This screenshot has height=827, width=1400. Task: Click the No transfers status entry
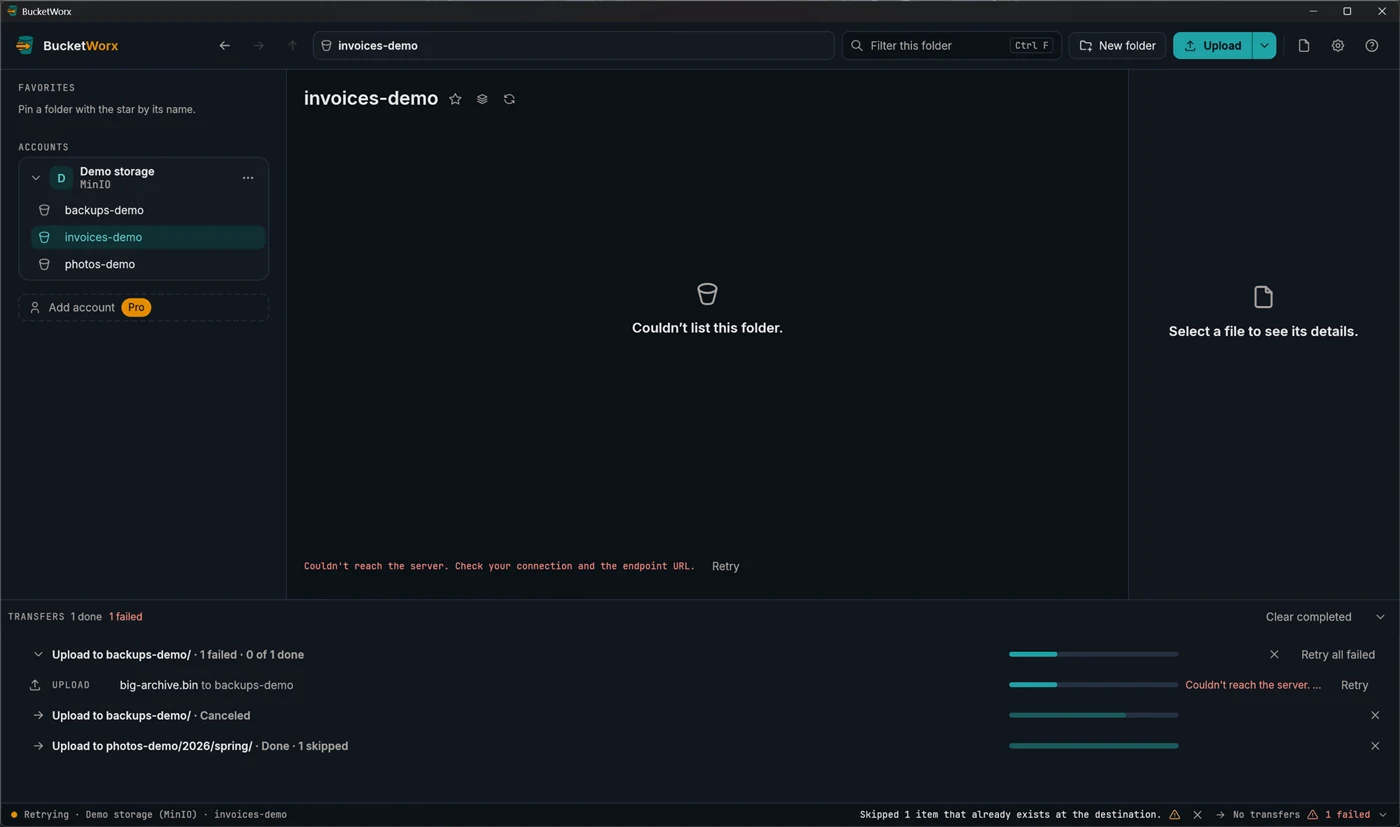(1266, 815)
